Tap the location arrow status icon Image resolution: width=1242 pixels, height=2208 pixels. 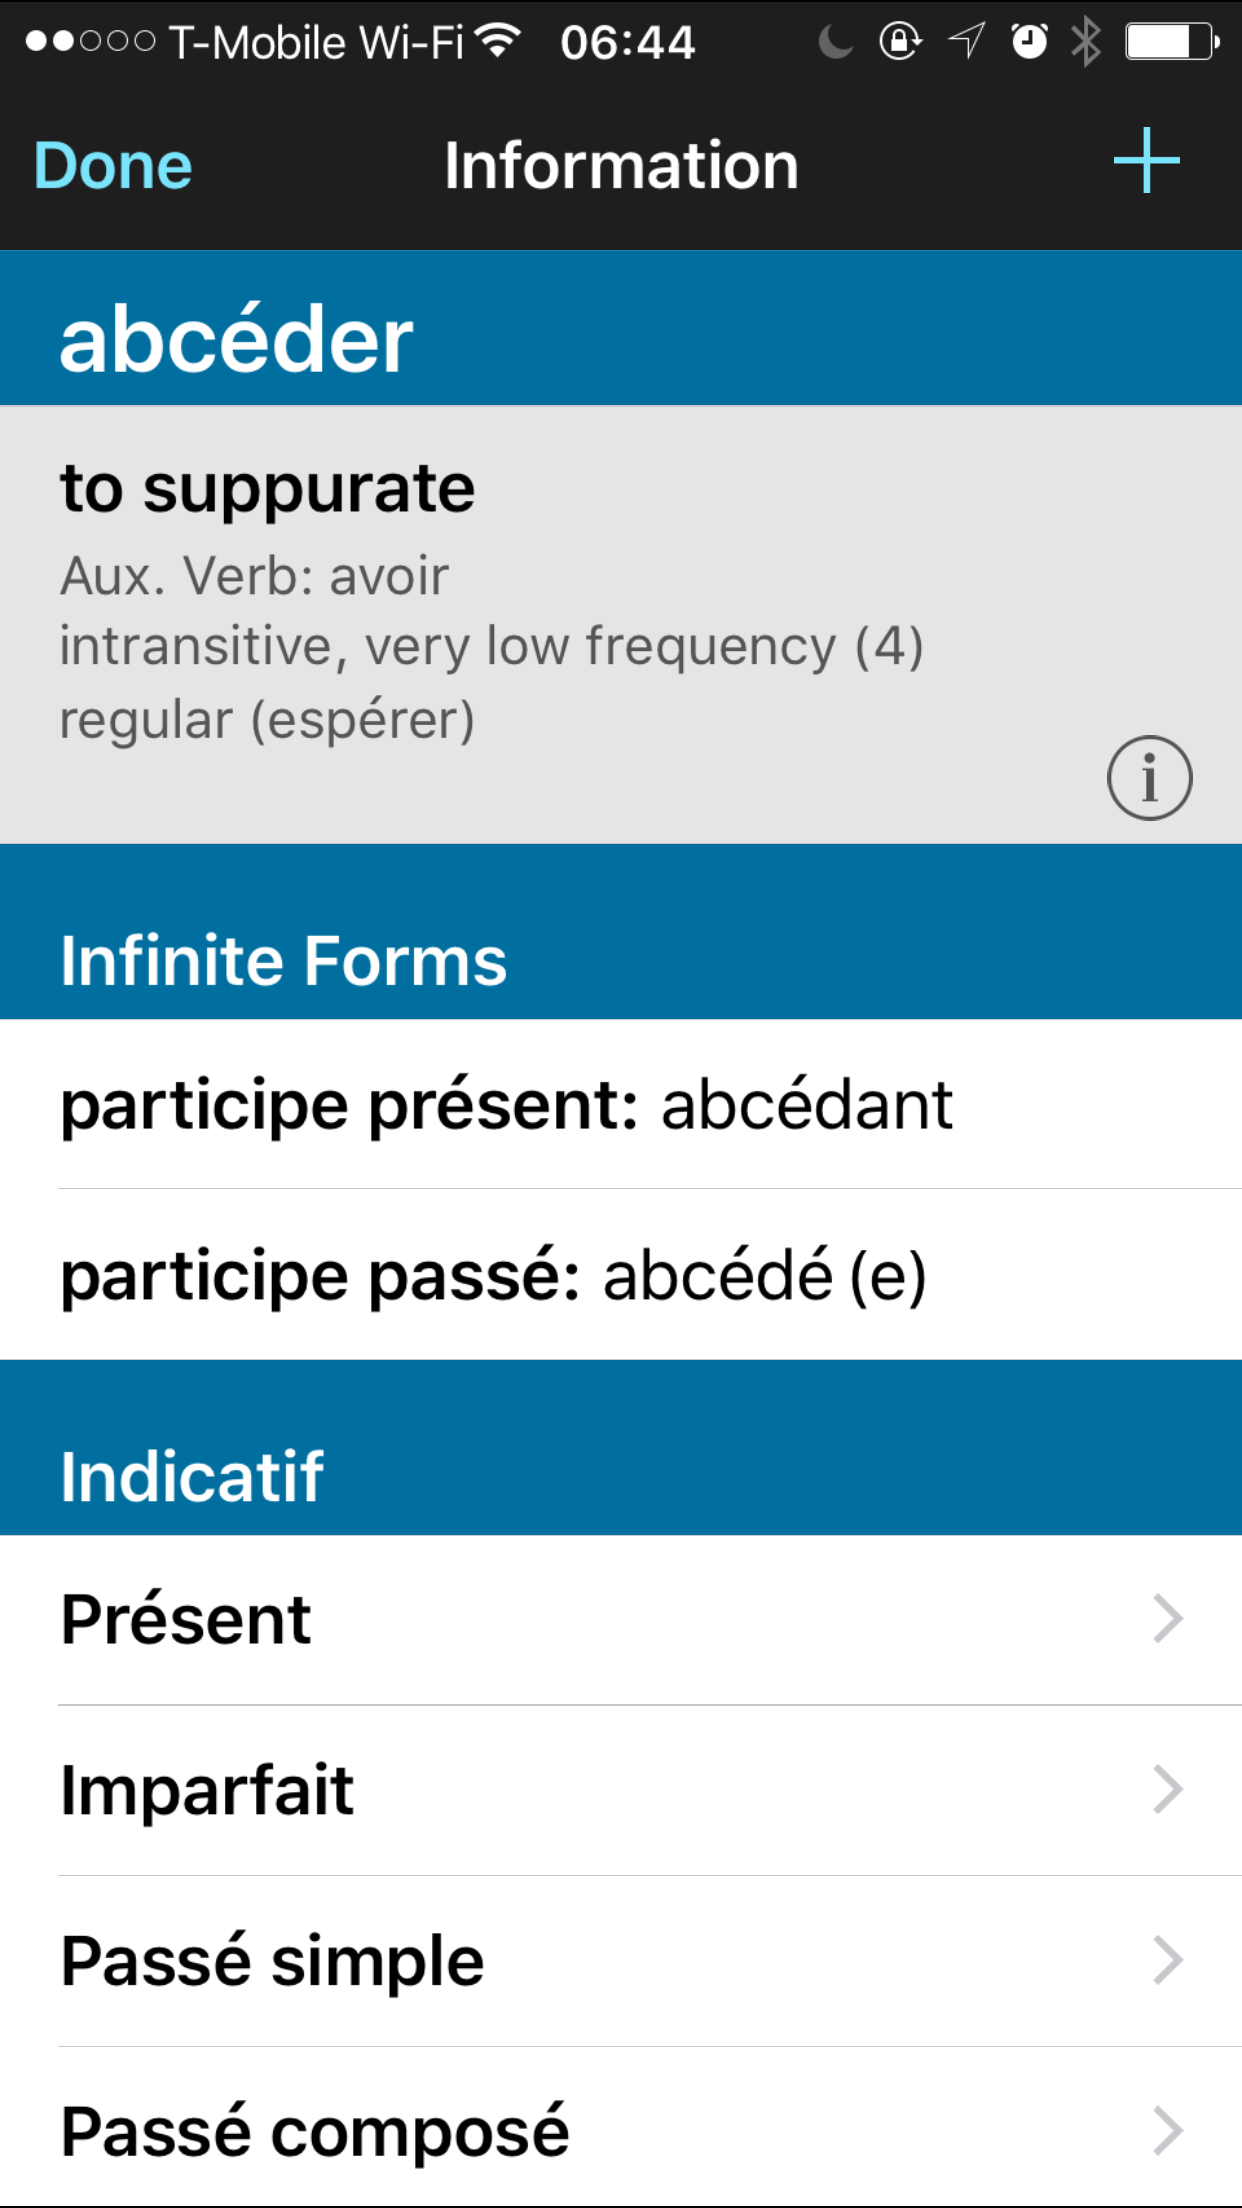[966, 42]
